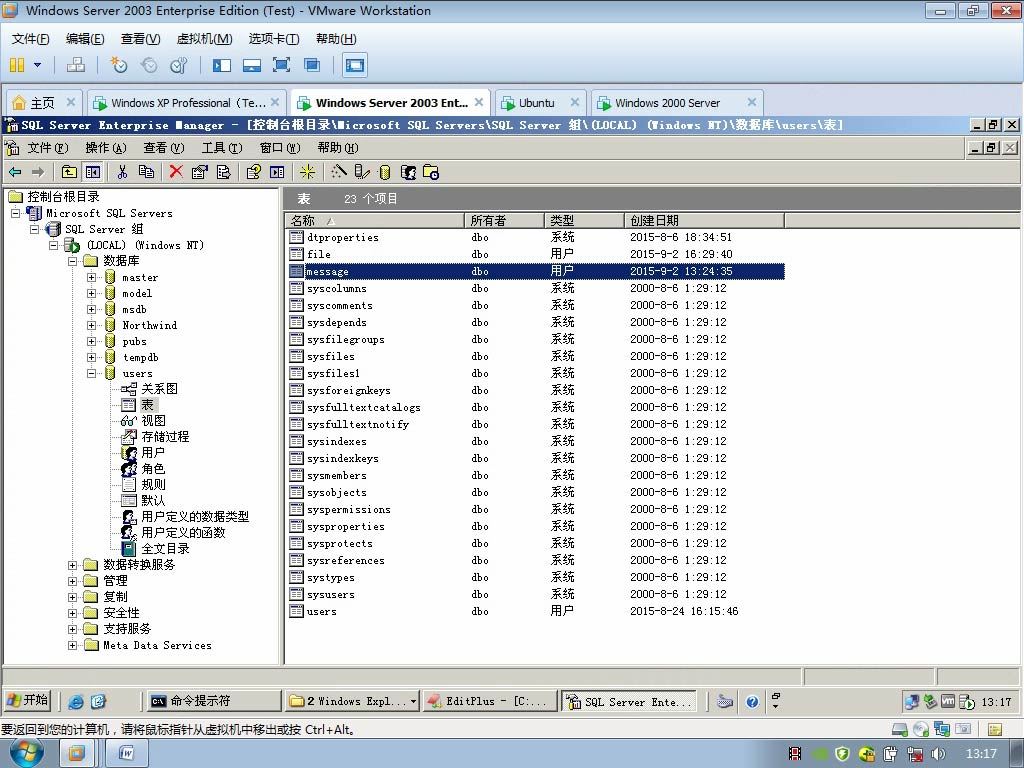Toggle the VMware thumbnail bar icon
The height and width of the screenshot is (768, 1024).
[x=251, y=65]
